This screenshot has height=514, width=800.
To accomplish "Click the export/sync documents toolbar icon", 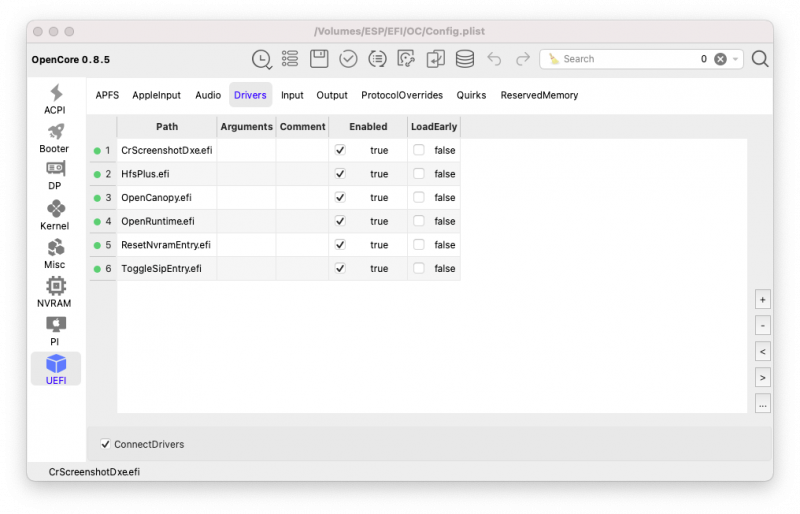I will [435, 59].
